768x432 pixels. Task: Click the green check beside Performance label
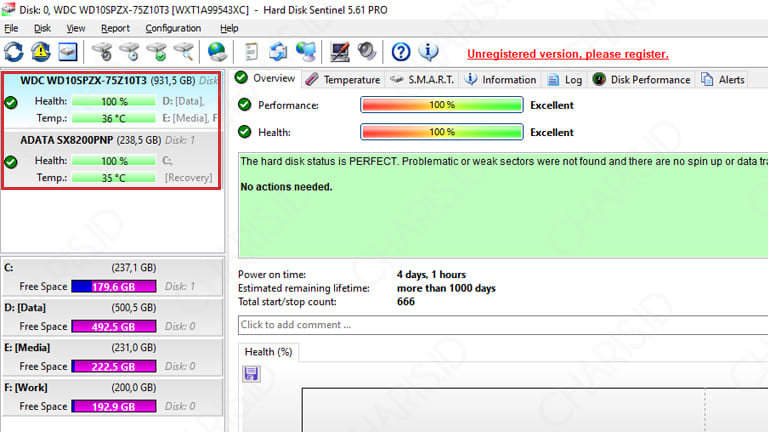pyautogui.click(x=244, y=105)
